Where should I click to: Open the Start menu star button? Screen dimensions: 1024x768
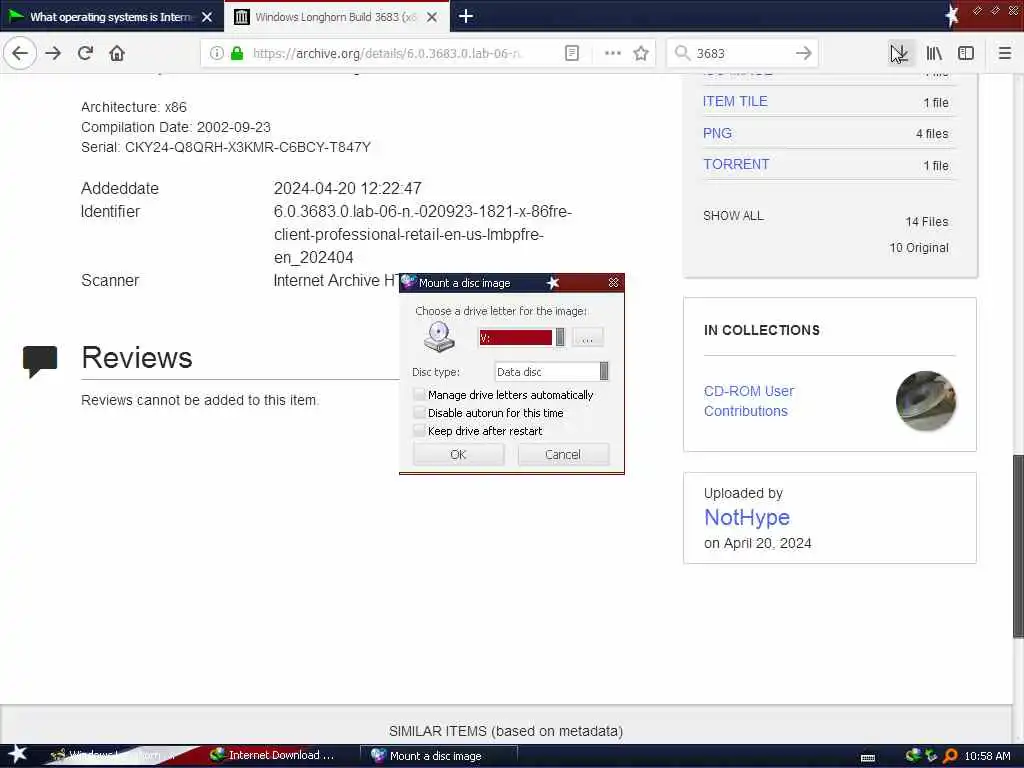click(x=17, y=755)
